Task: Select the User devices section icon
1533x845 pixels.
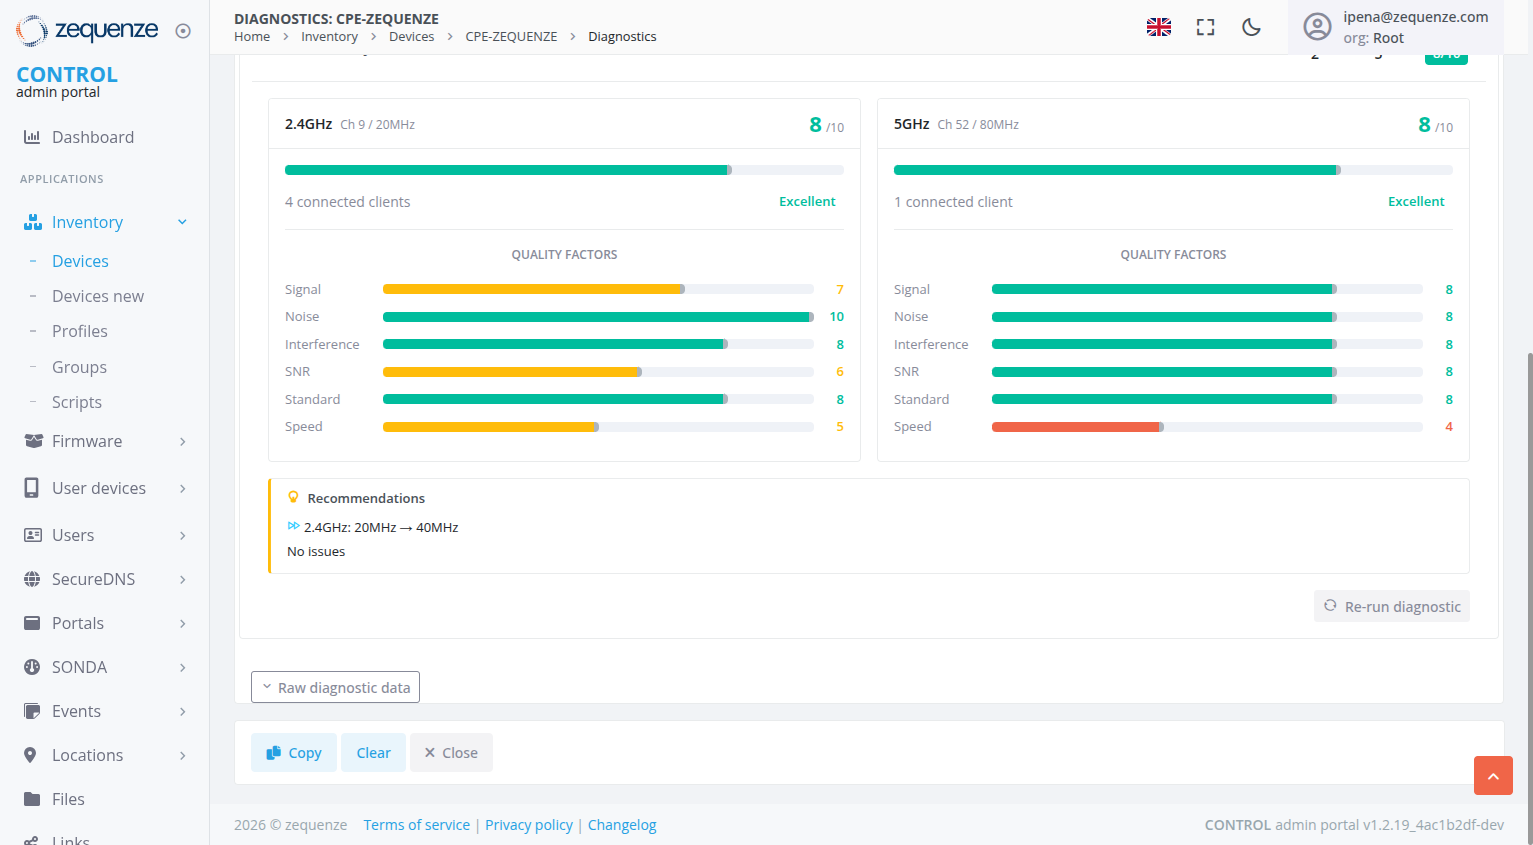Action: 31,488
